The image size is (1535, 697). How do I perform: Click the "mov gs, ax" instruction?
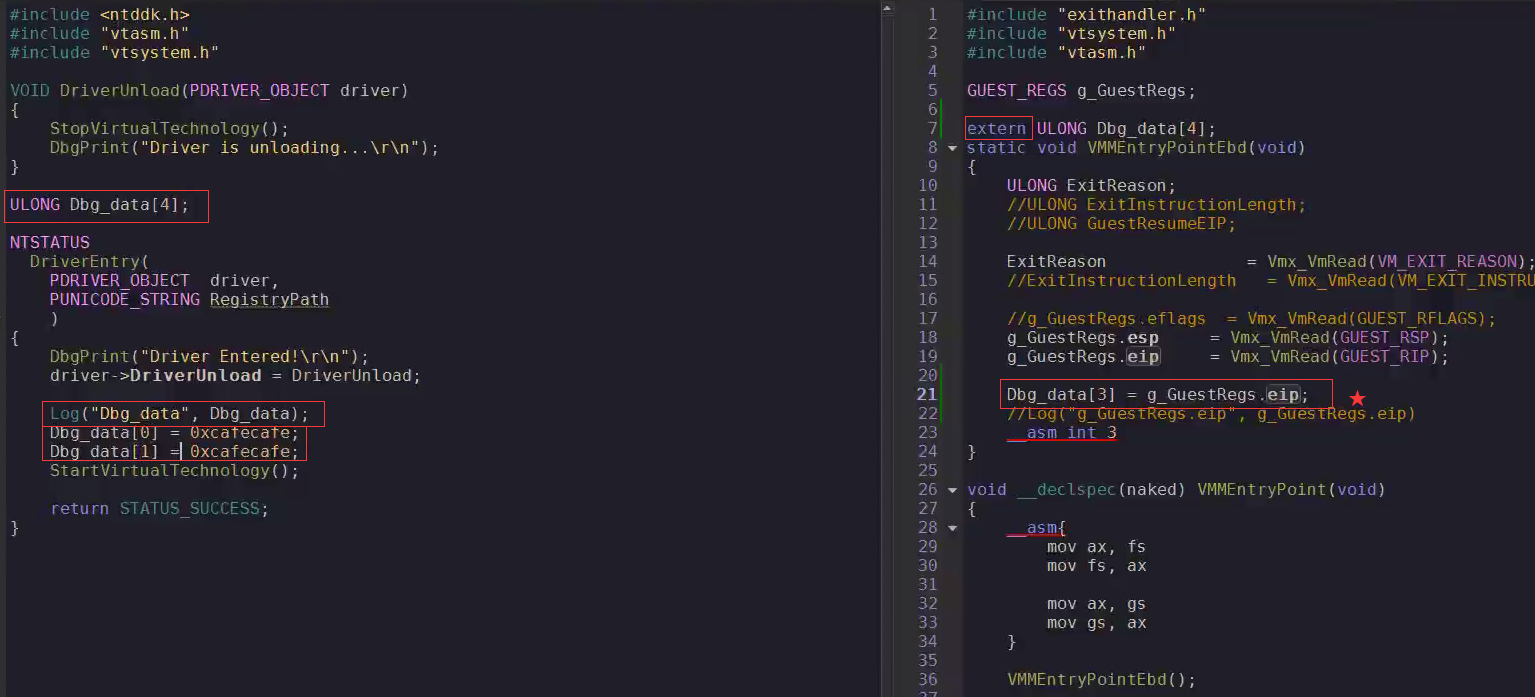point(1096,623)
